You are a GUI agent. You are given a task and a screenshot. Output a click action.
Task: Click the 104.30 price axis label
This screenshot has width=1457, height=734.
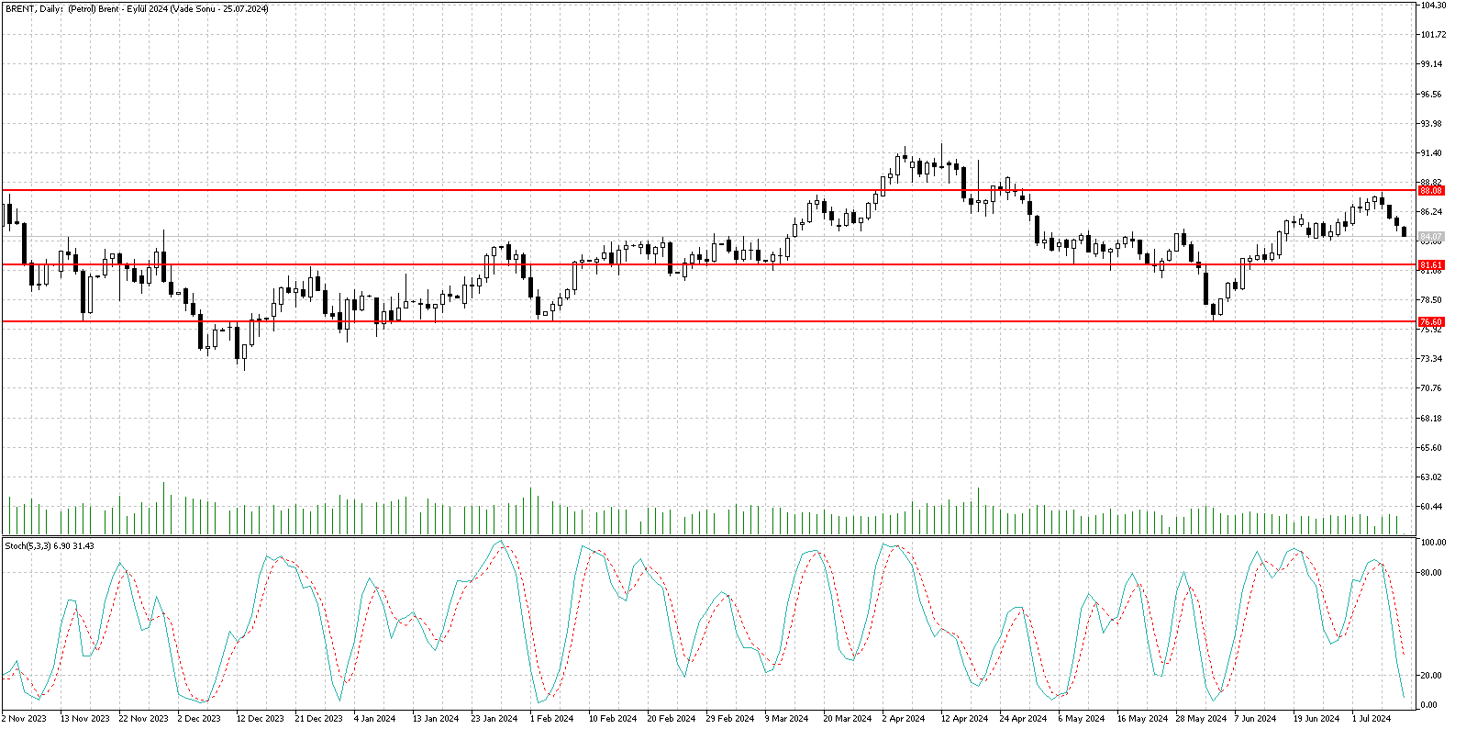point(1434,5)
